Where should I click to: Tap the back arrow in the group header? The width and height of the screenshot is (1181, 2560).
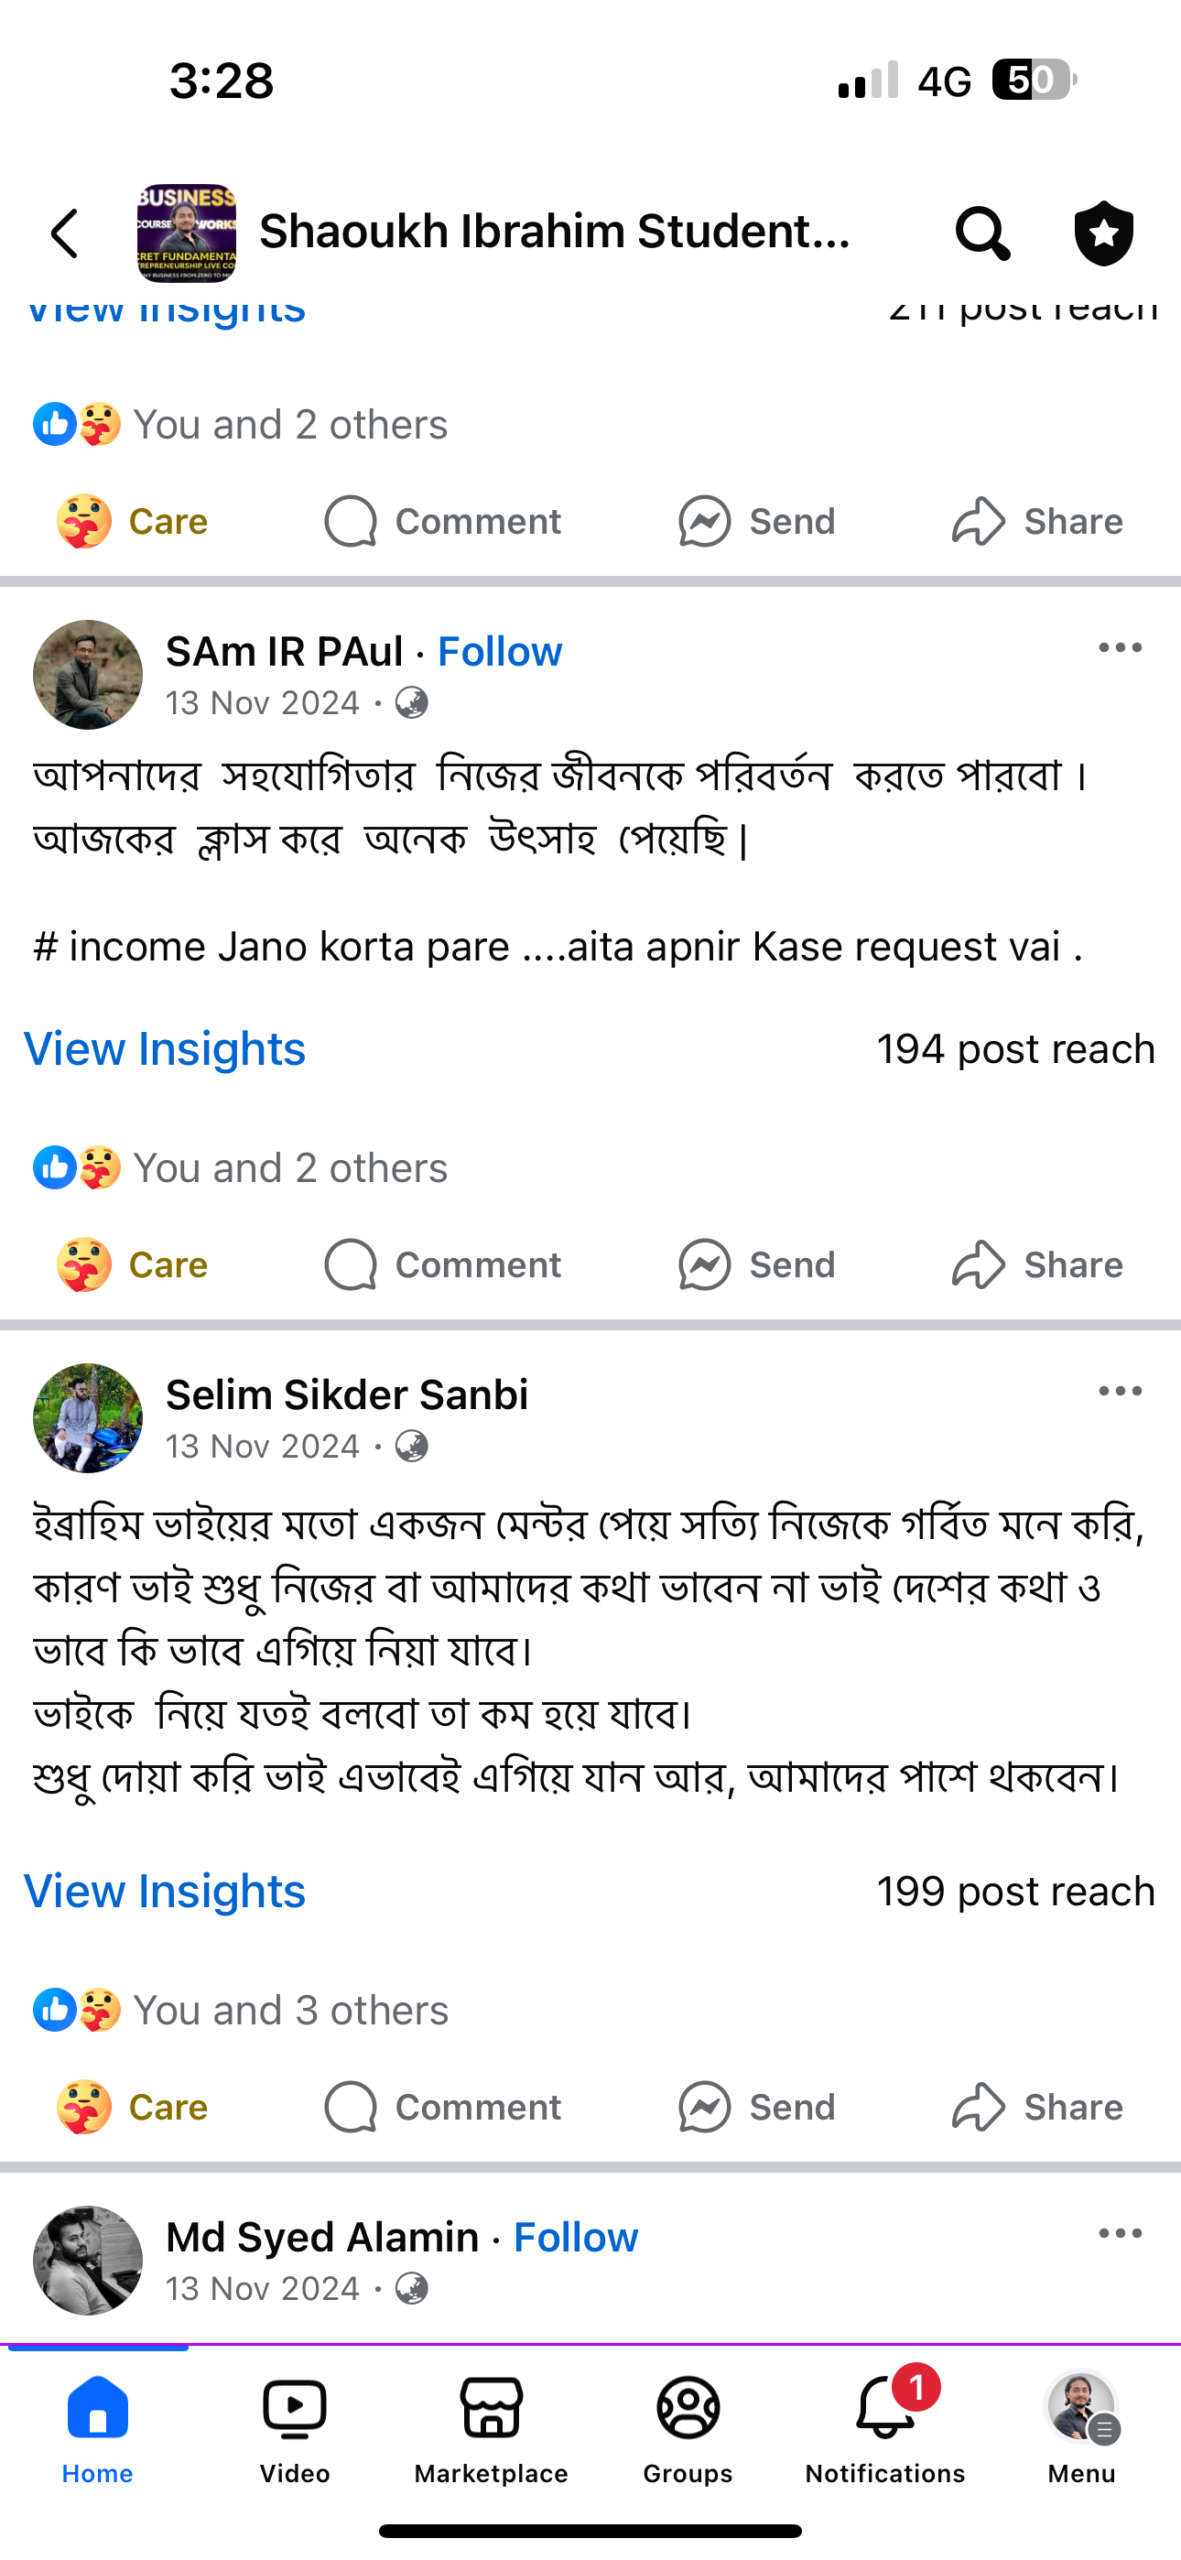coord(66,233)
